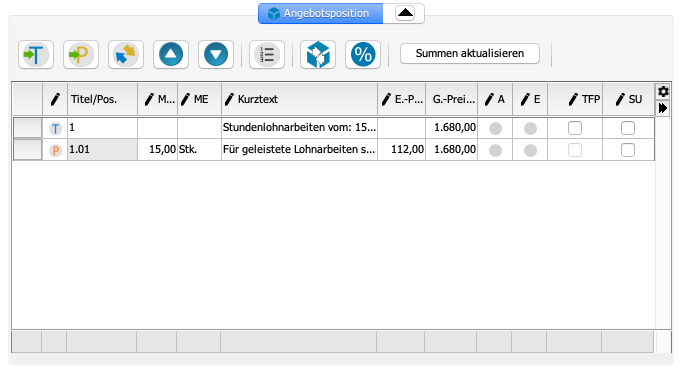The width and height of the screenshot is (683, 377).
Task: Click the pencil icon column header
Action: (55, 99)
